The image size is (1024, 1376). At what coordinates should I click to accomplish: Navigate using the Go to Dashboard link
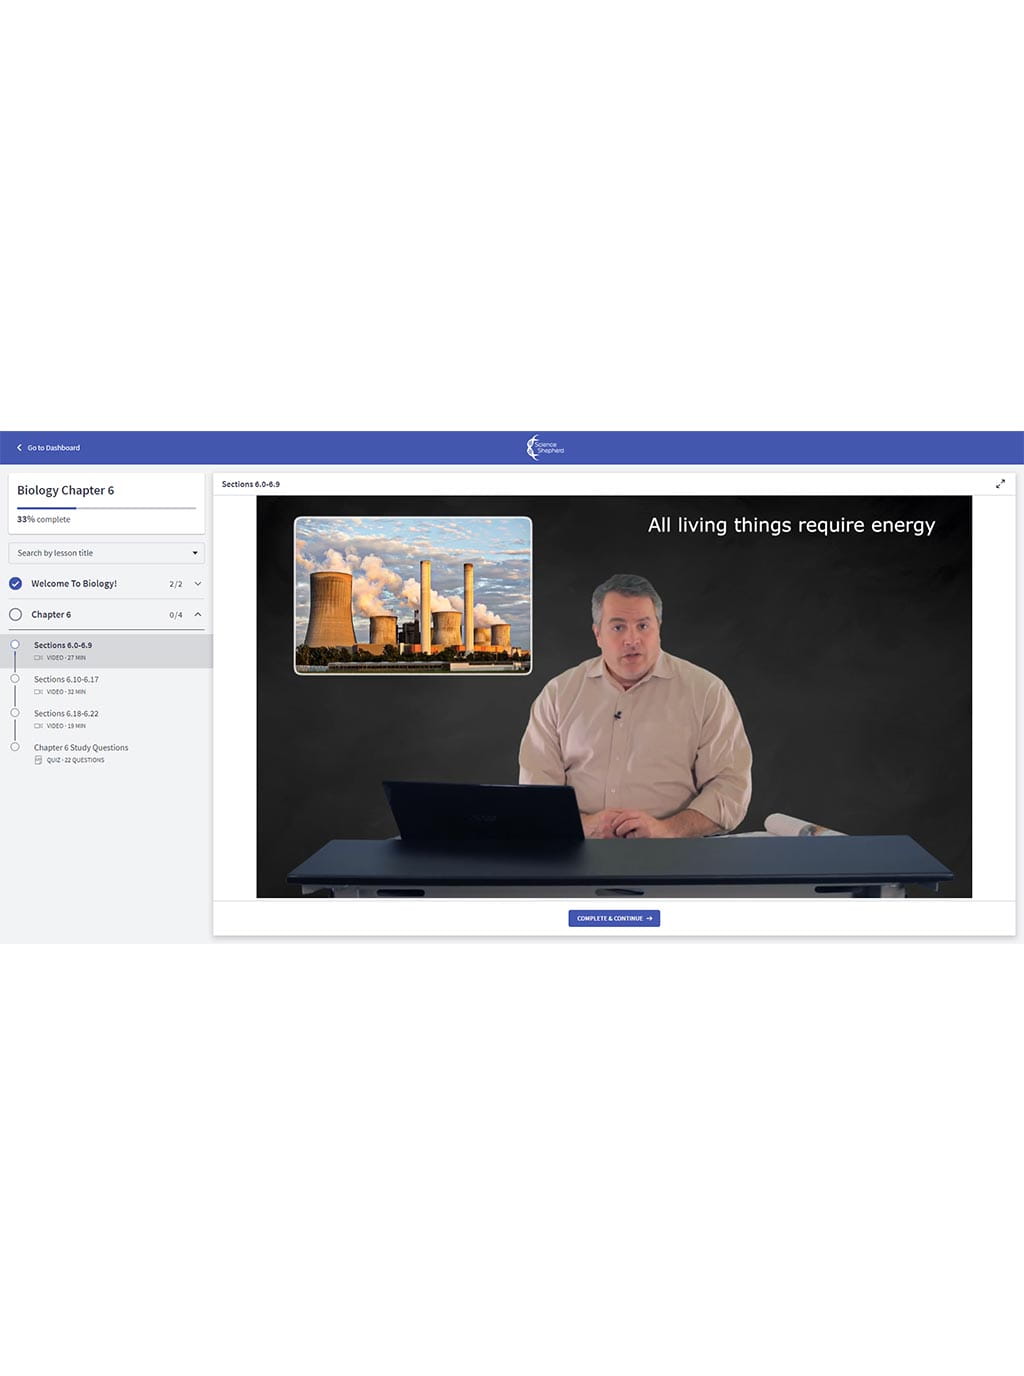[x=53, y=447]
